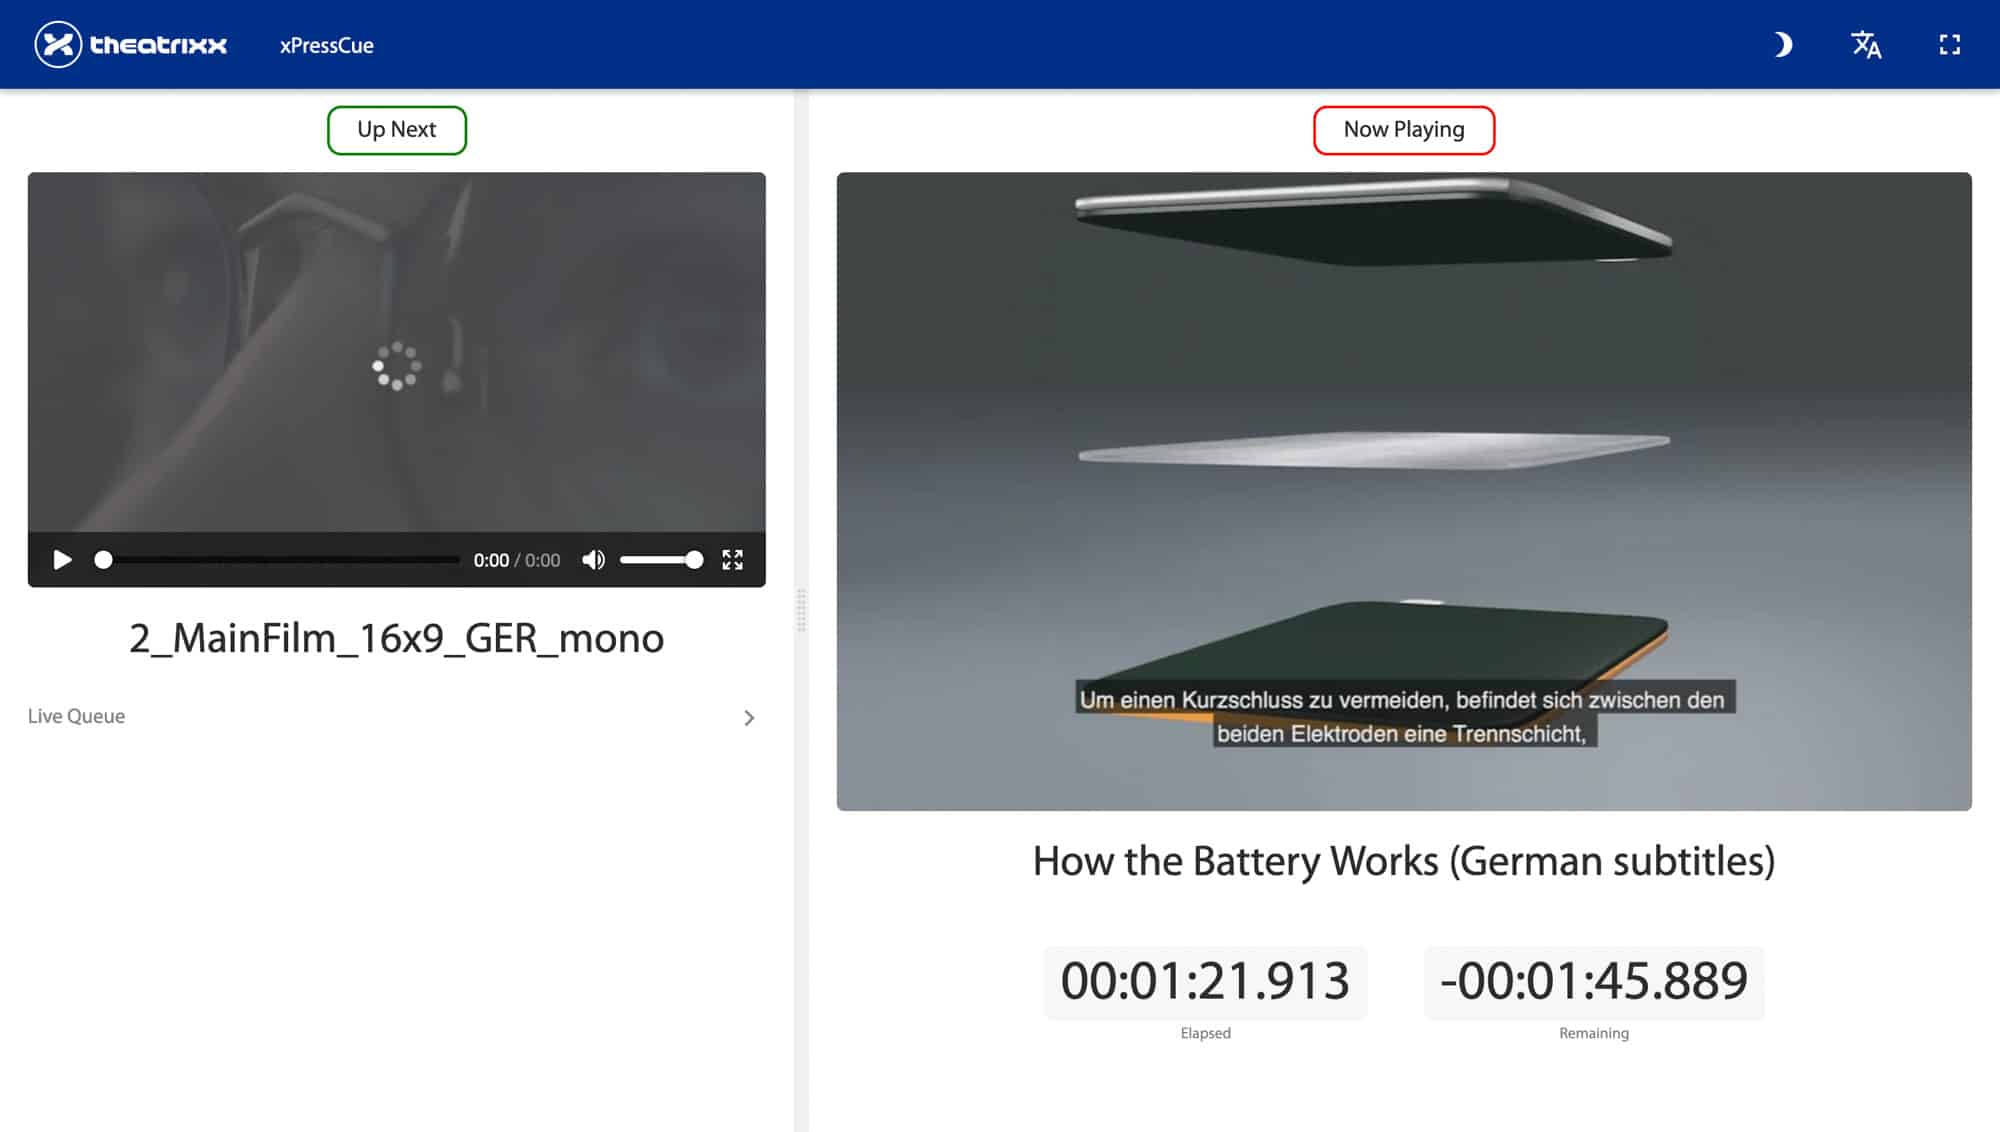Click the preview seek bar handle

coord(103,560)
